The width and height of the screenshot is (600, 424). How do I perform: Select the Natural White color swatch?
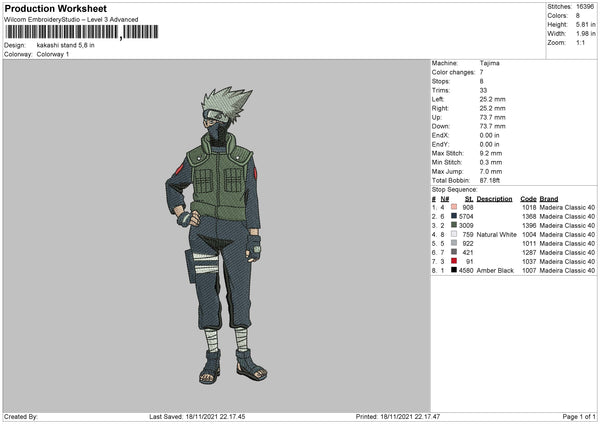[454, 234]
